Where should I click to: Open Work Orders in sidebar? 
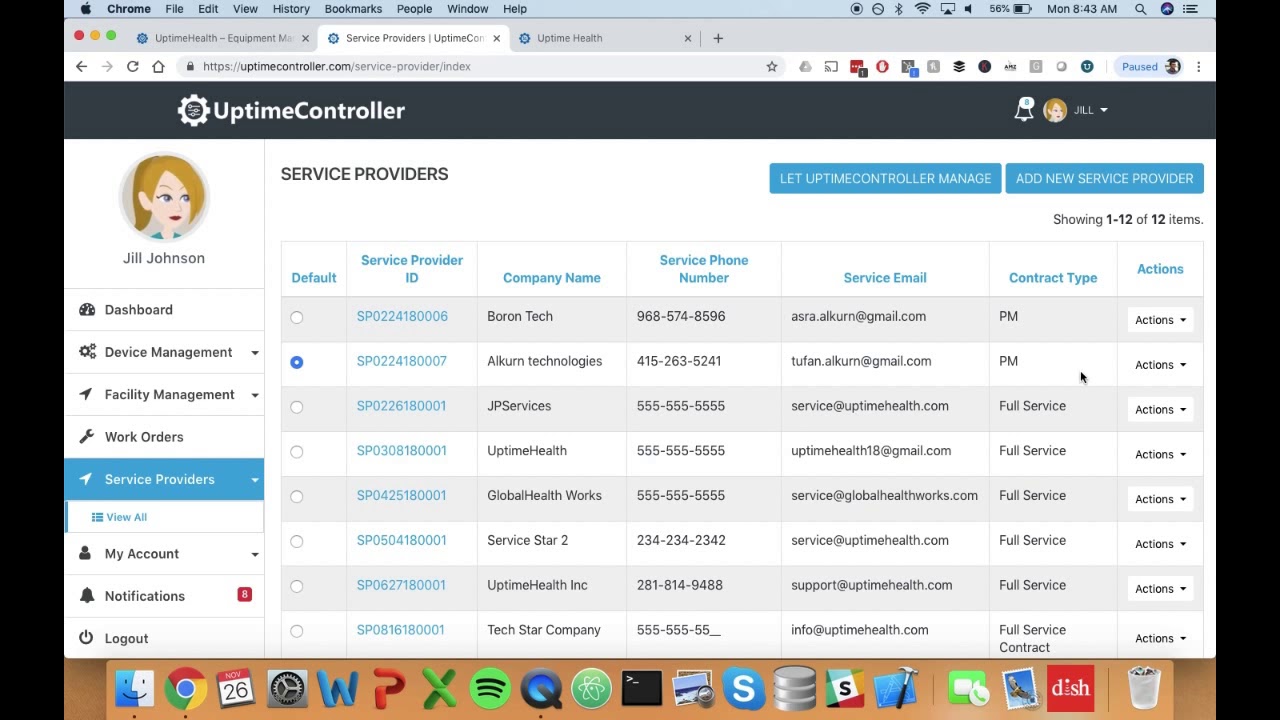point(164,437)
